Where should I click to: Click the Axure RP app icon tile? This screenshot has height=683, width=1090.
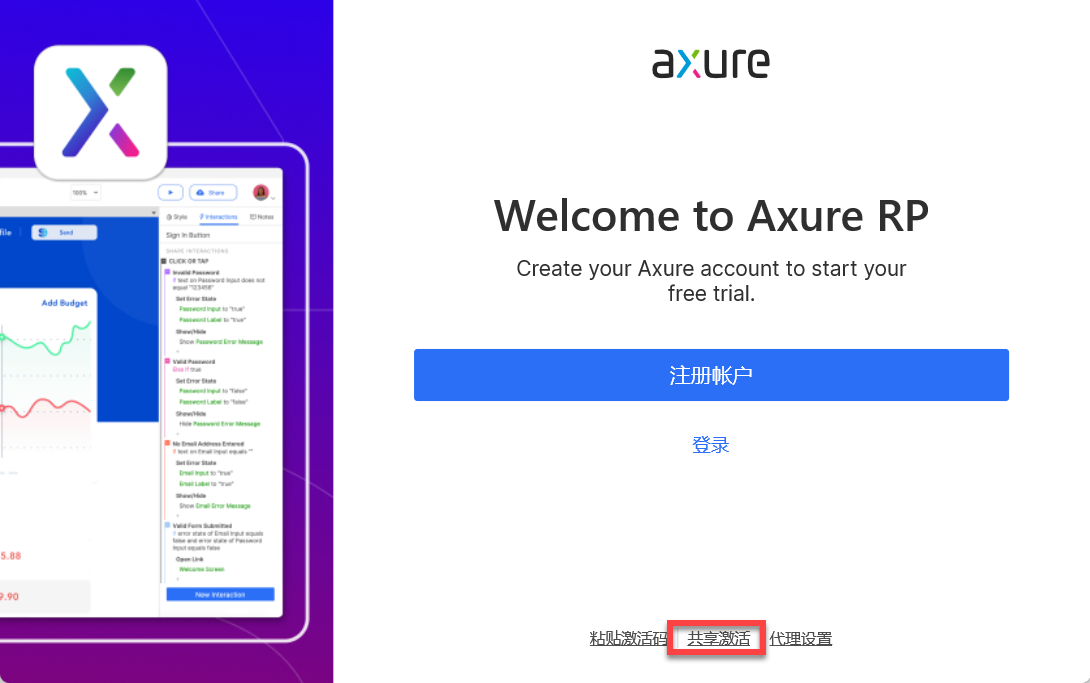coord(100,112)
